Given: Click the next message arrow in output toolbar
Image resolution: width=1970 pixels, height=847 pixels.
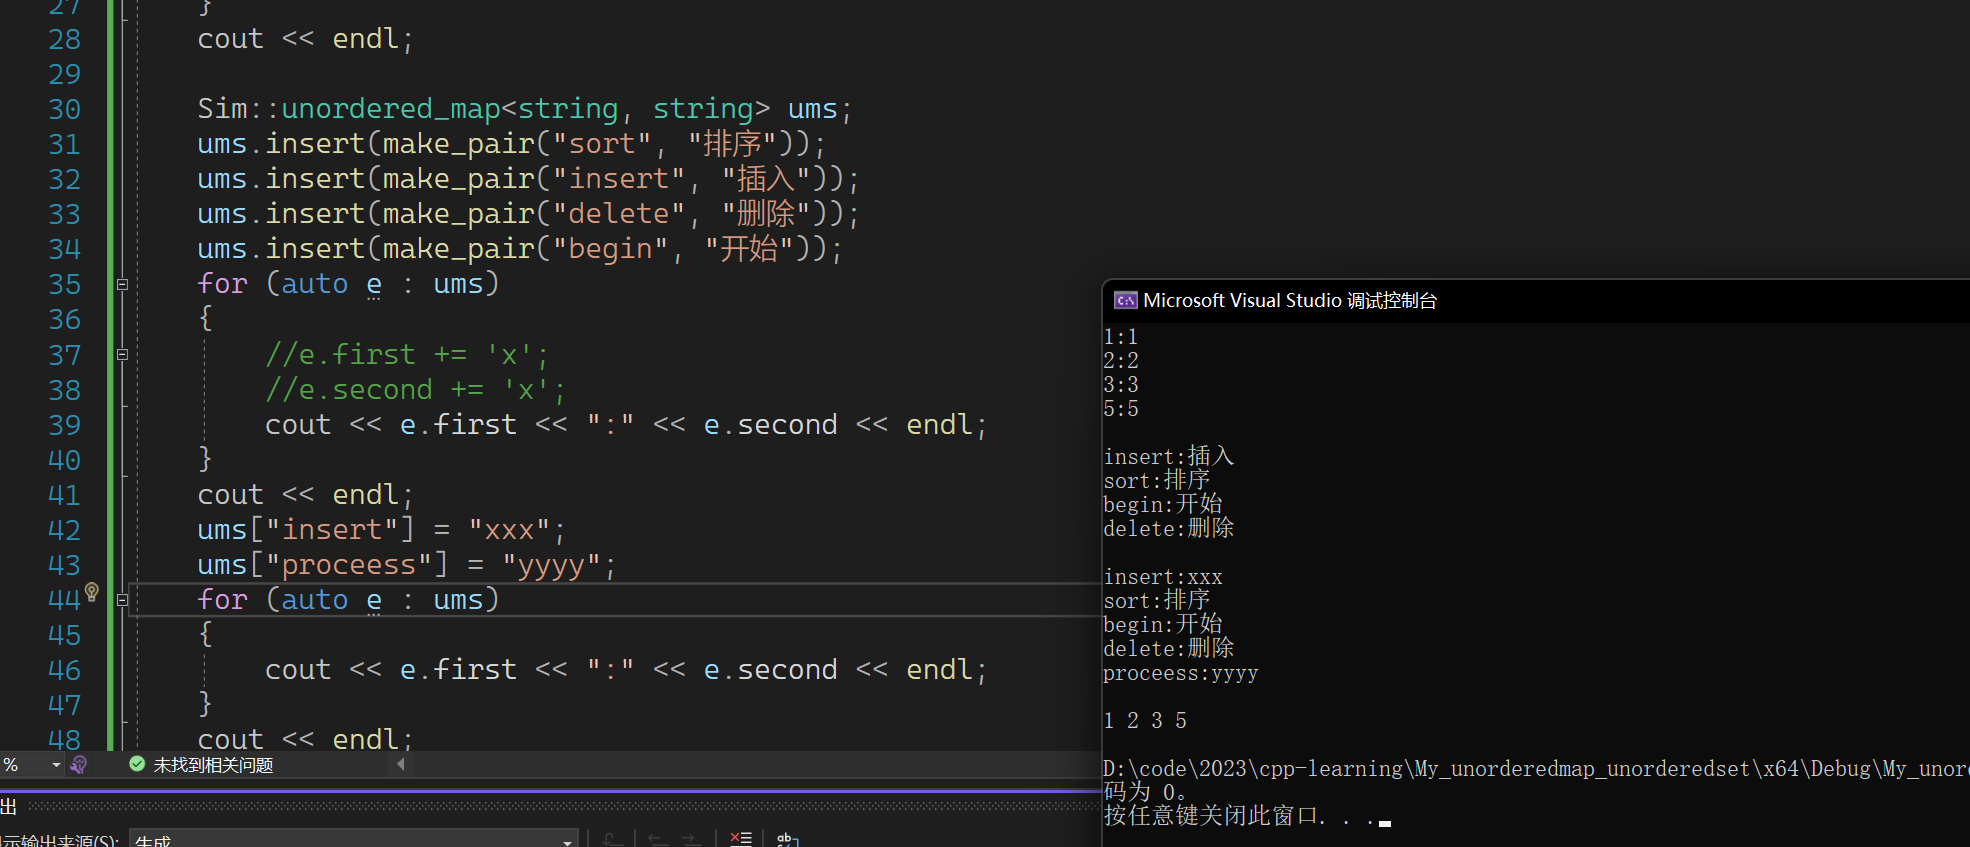Looking at the screenshot, I should click(692, 840).
